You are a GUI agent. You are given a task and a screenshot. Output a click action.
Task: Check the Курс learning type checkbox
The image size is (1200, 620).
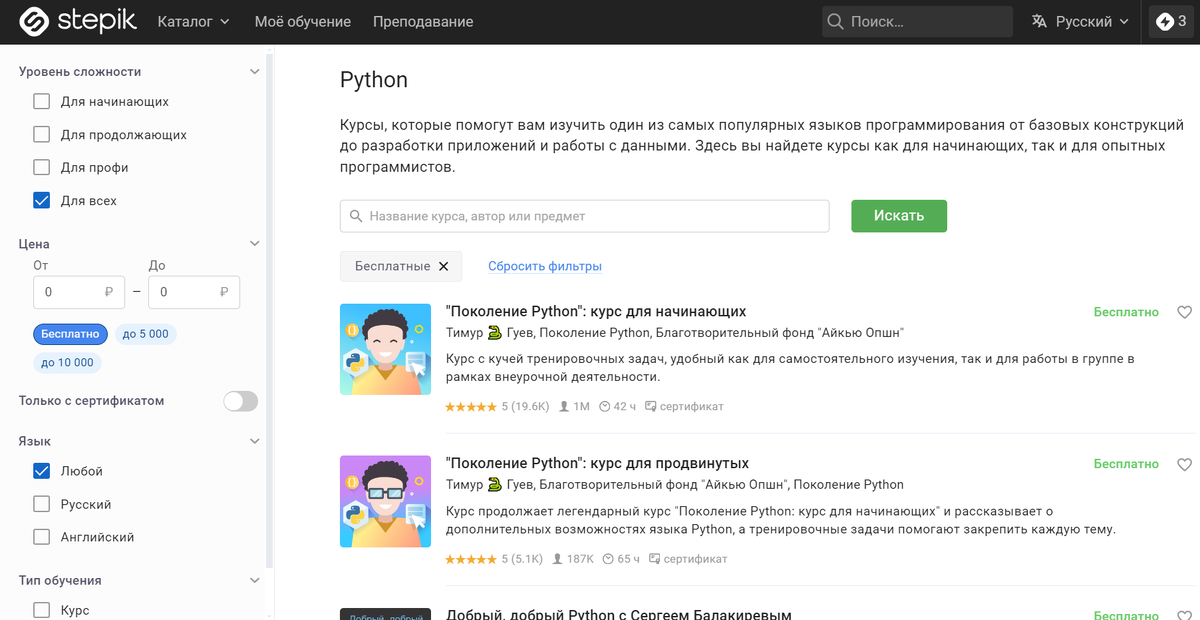[x=41, y=609]
